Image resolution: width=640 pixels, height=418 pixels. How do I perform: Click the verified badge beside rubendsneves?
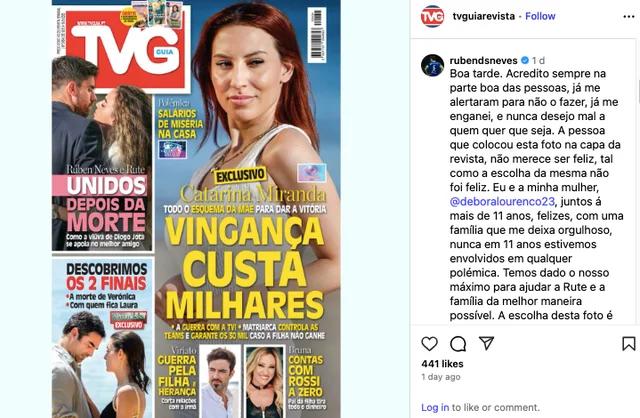(x=525, y=60)
